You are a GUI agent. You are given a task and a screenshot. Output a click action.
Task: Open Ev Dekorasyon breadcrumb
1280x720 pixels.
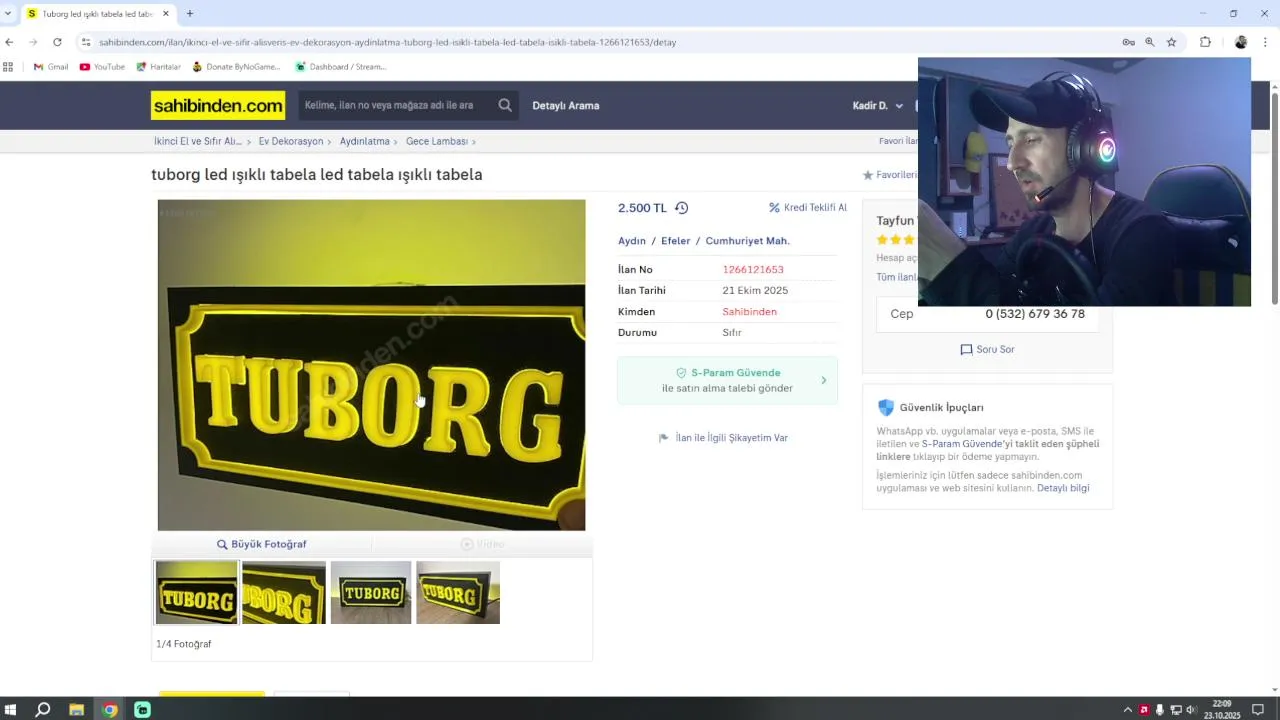pyautogui.click(x=290, y=141)
